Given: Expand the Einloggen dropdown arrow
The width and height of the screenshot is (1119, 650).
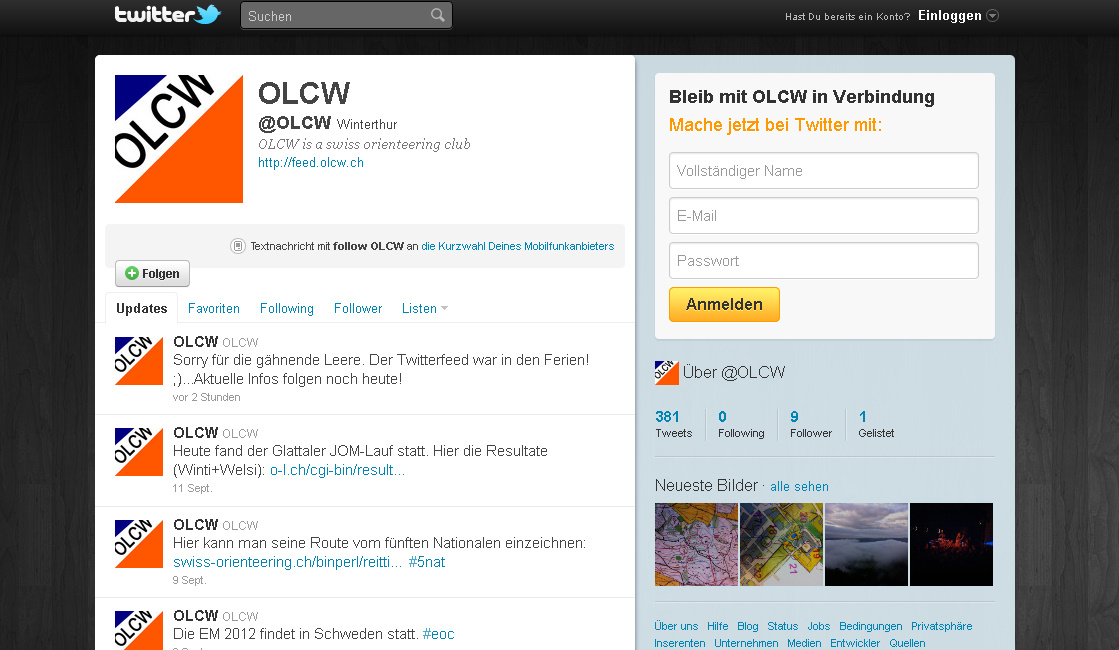Looking at the screenshot, I should point(993,16).
